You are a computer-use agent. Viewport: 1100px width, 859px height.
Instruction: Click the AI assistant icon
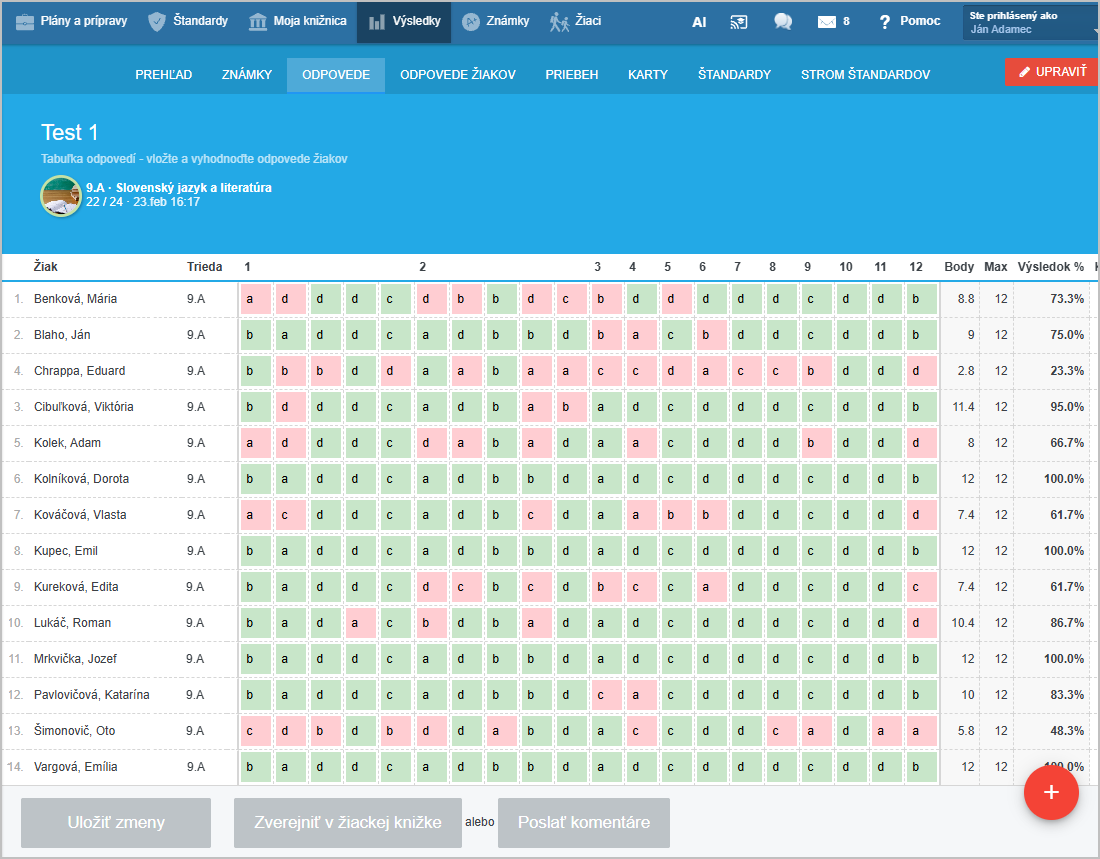(x=699, y=21)
